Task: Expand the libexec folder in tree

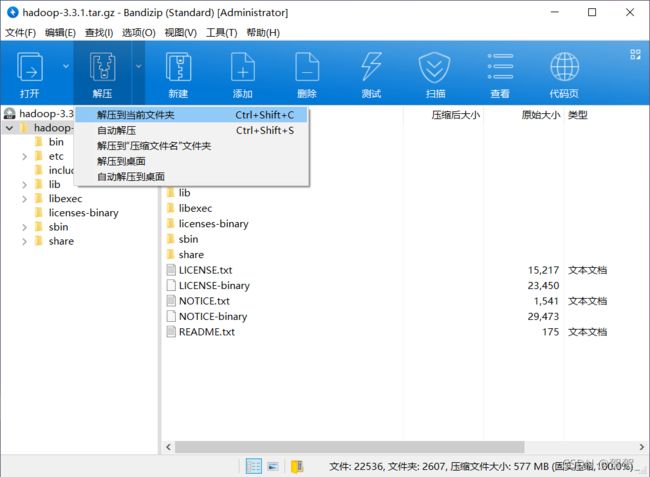Action: click(24, 199)
